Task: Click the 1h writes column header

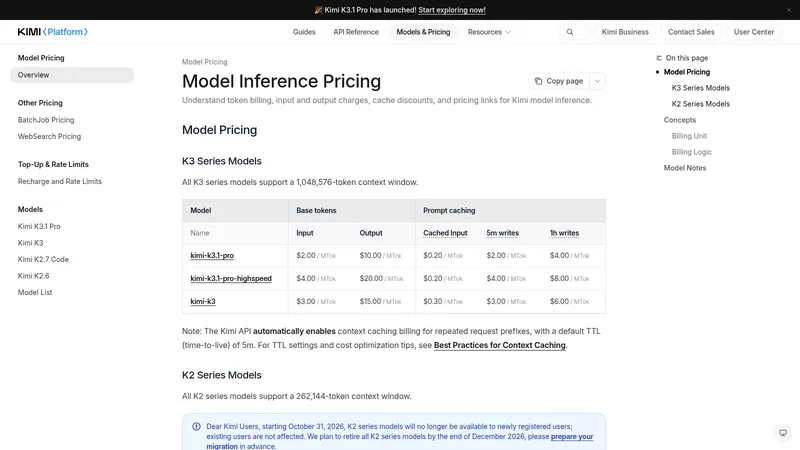Action: 564,233
